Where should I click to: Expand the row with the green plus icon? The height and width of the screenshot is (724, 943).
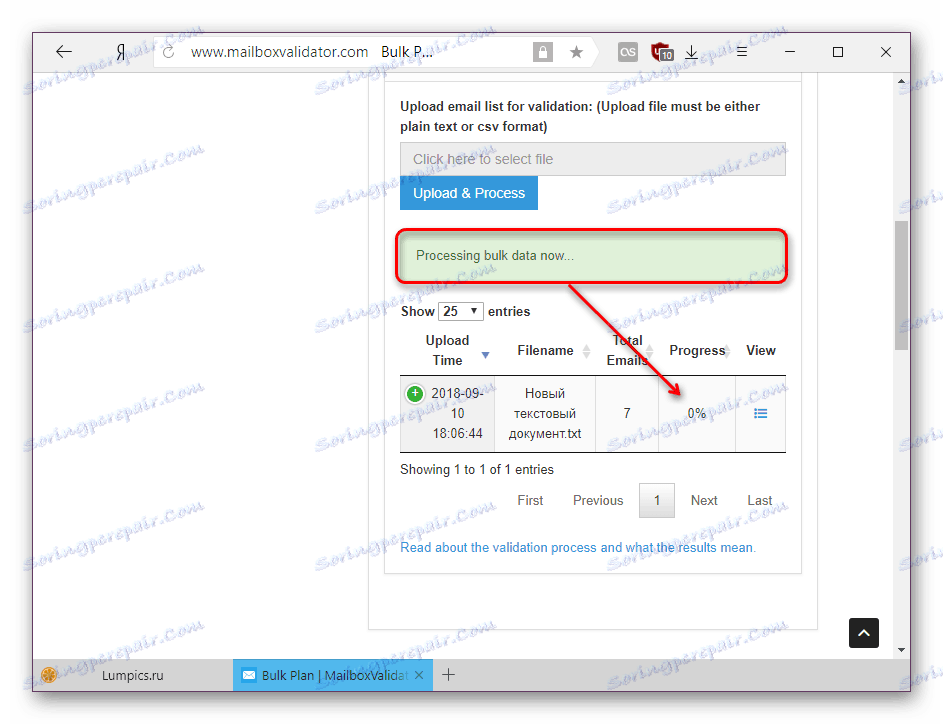pos(415,393)
